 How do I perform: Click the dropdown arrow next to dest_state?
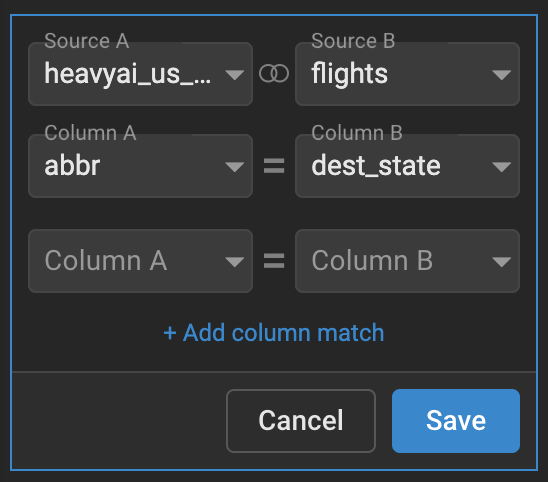pyautogui.click(x=502, y=167)
